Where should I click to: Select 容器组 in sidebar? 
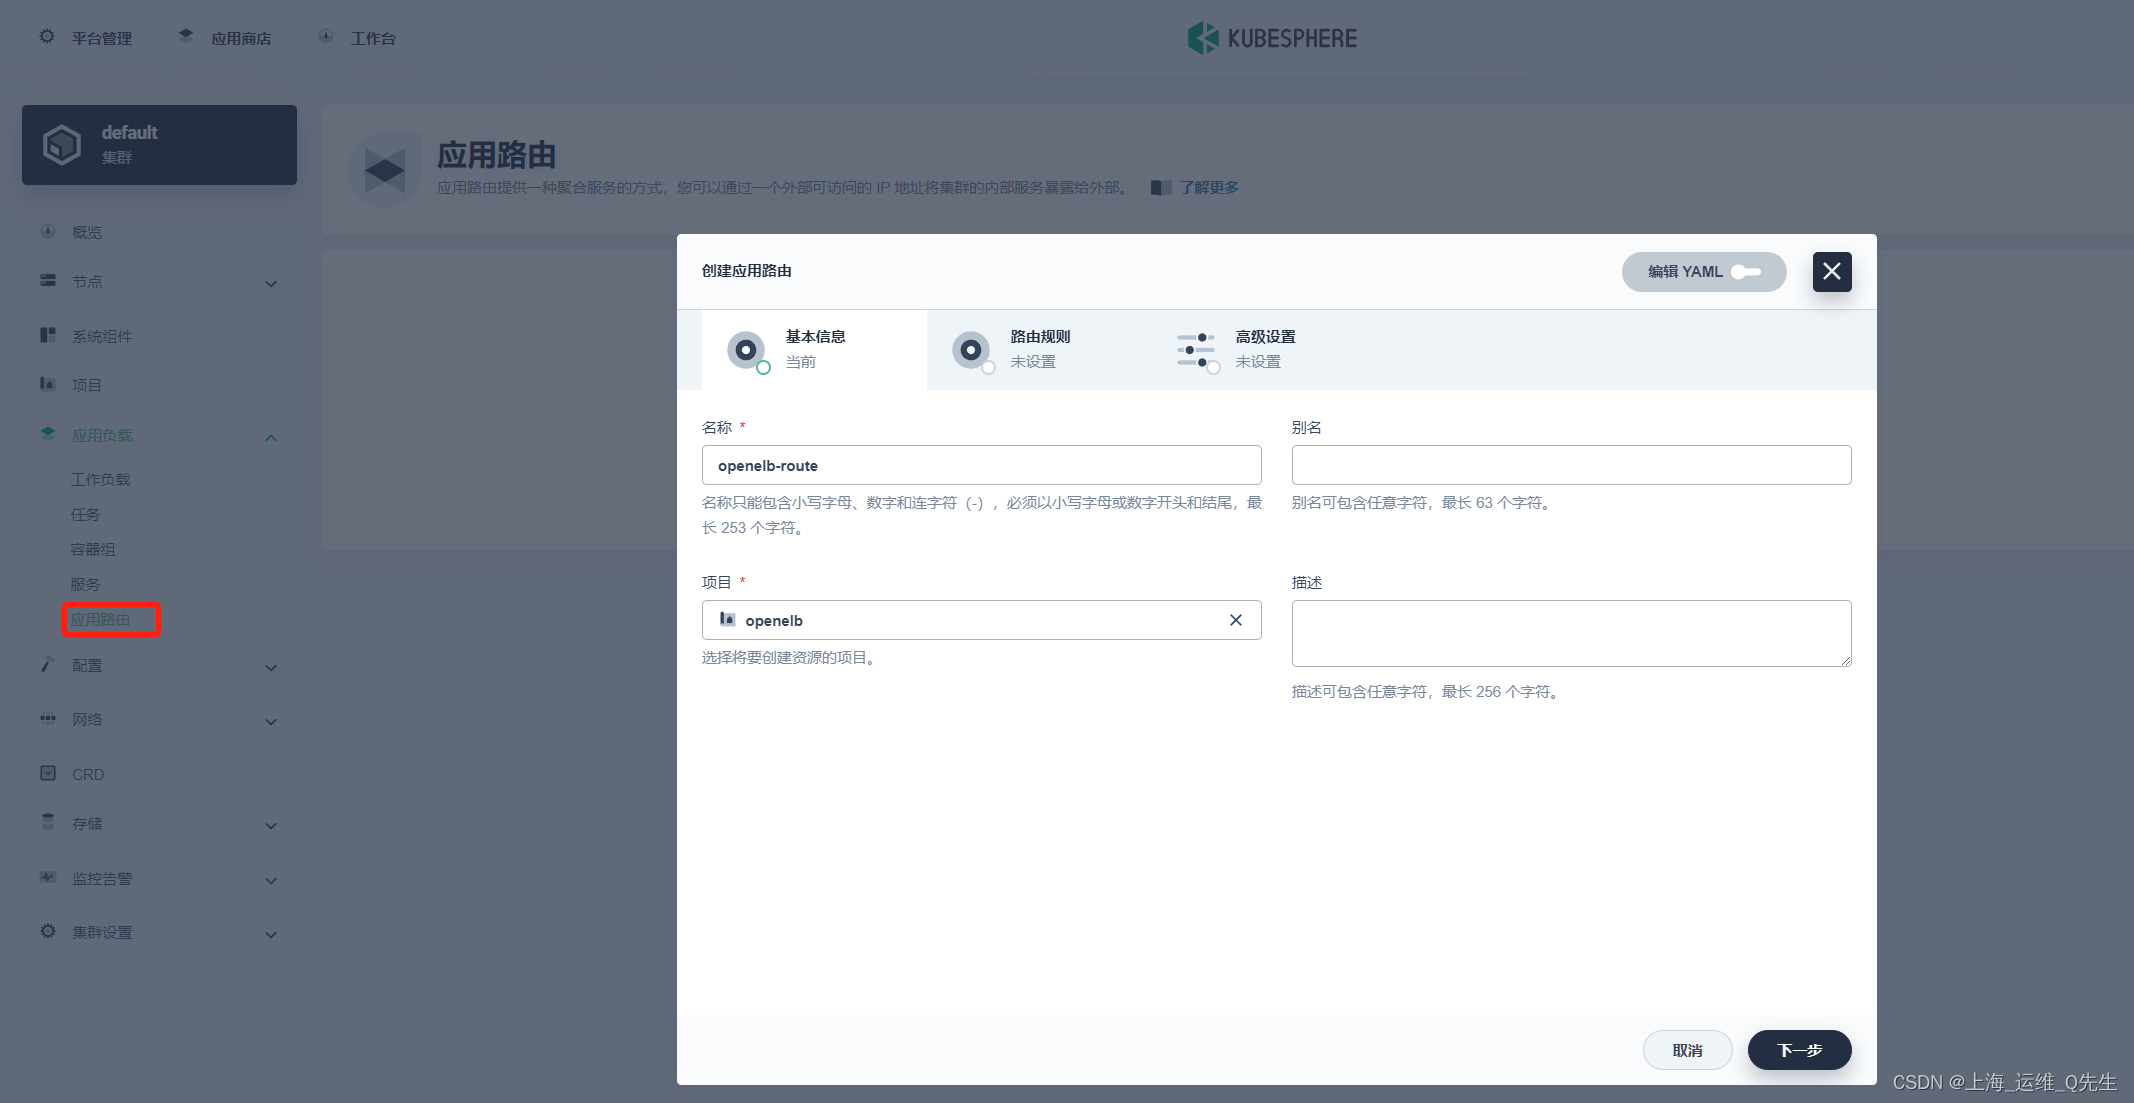pyautogui.click(x=93, y=550)
